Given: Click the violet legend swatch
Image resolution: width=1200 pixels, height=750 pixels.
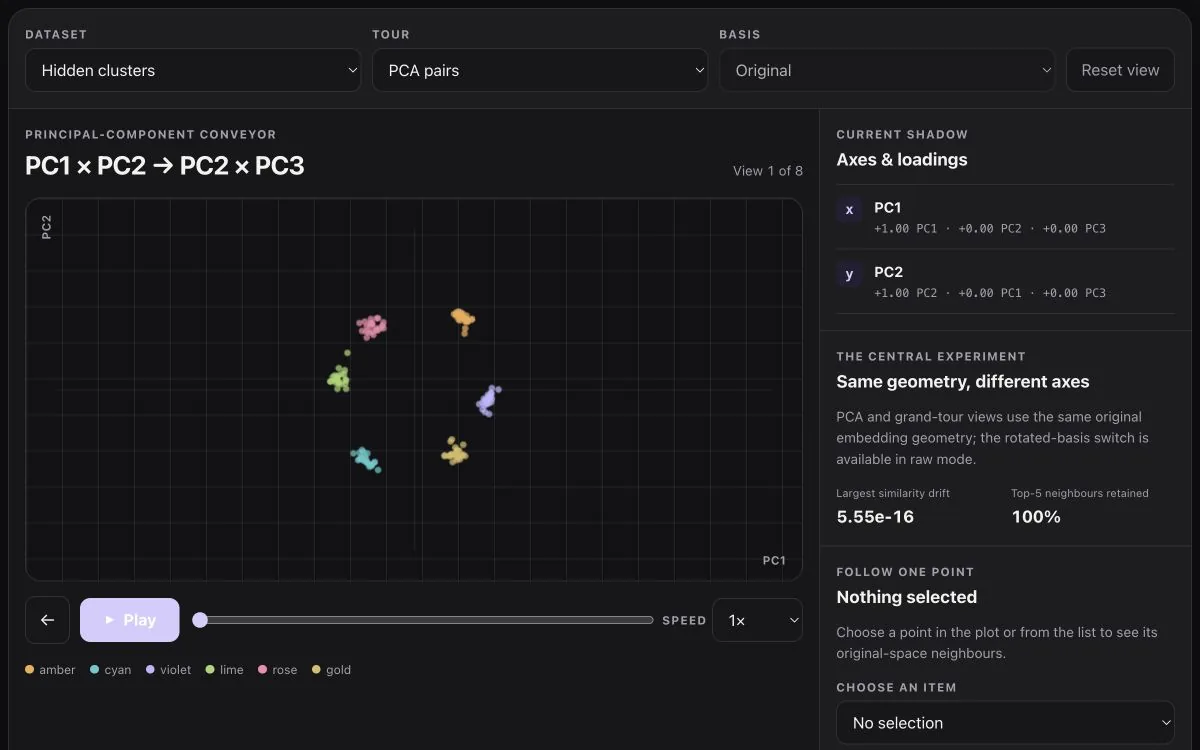Looking at the screenshot, I should (150, 670).
